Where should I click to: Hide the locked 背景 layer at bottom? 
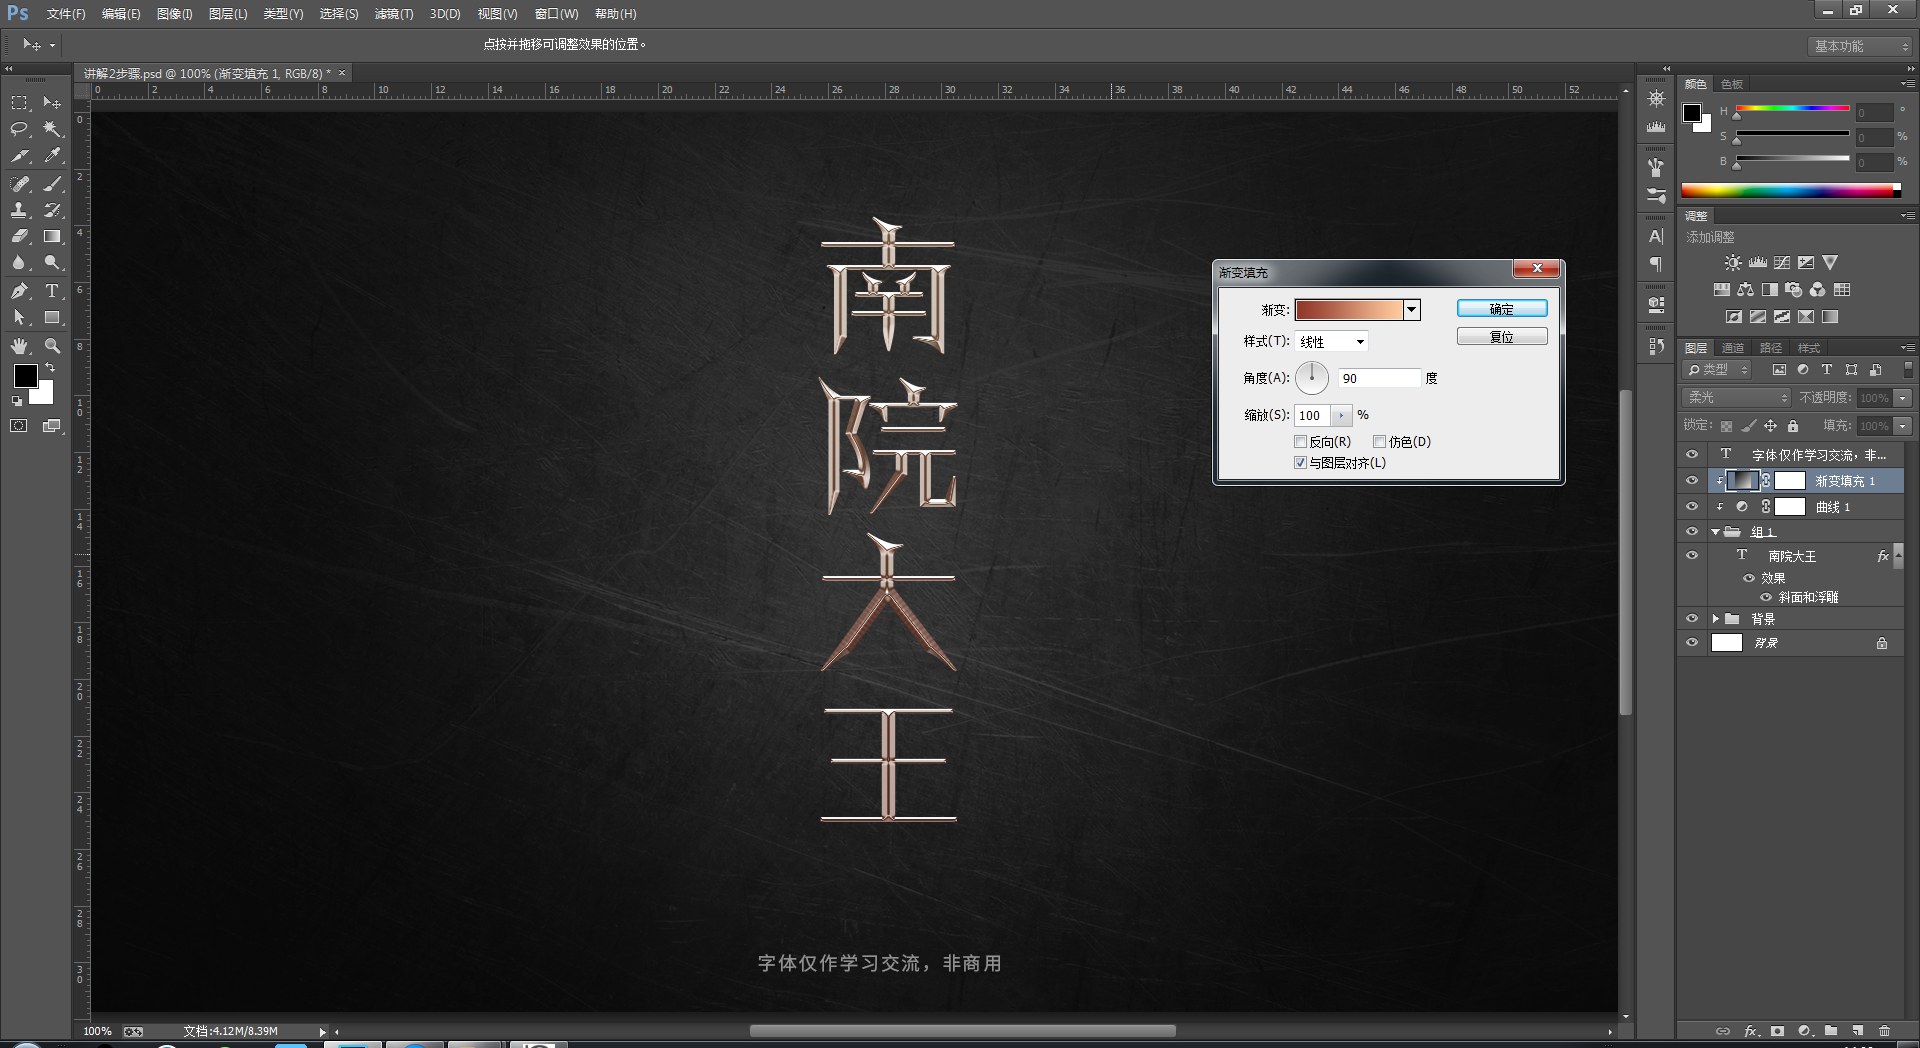[1692, 643]
